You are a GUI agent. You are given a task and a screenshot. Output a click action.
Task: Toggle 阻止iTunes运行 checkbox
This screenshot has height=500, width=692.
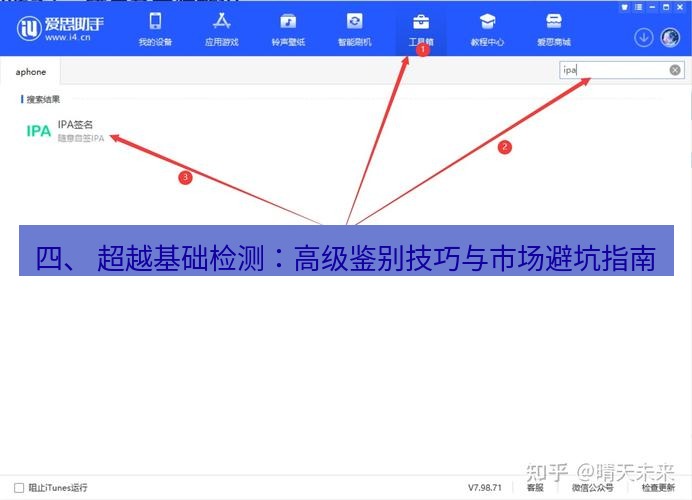click(x=19, y=488)
